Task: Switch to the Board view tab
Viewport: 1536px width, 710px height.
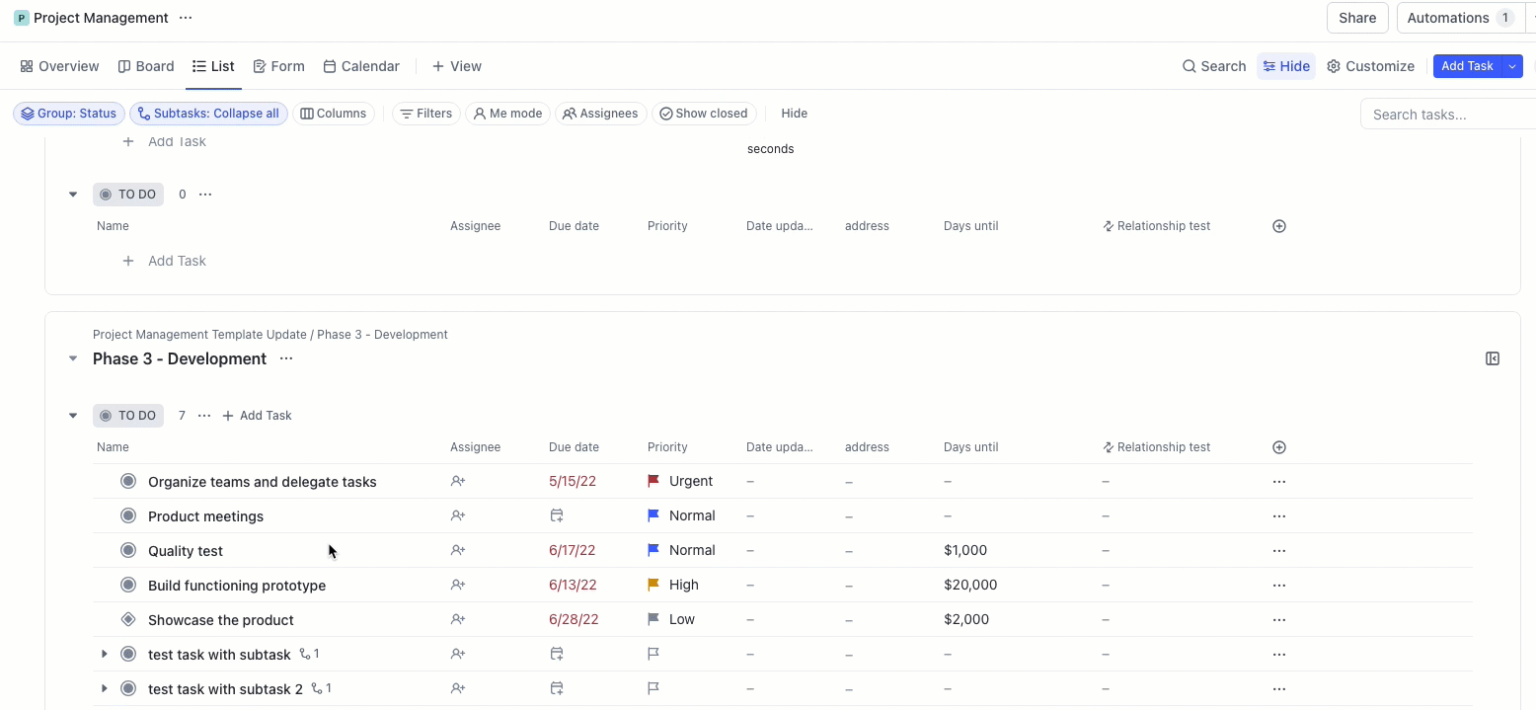Action: [x=146, y=66]
